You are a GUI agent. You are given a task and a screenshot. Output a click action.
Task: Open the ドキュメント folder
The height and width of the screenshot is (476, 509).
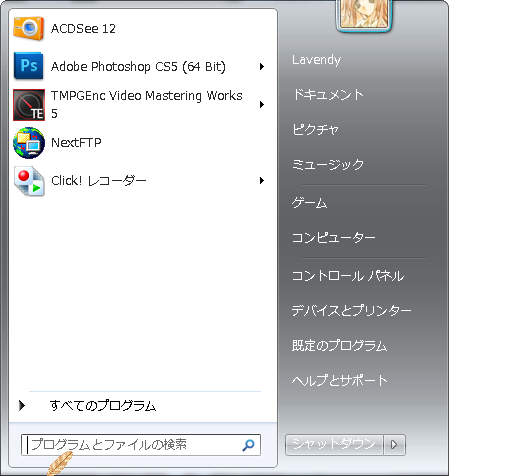(x=328, y=95)
